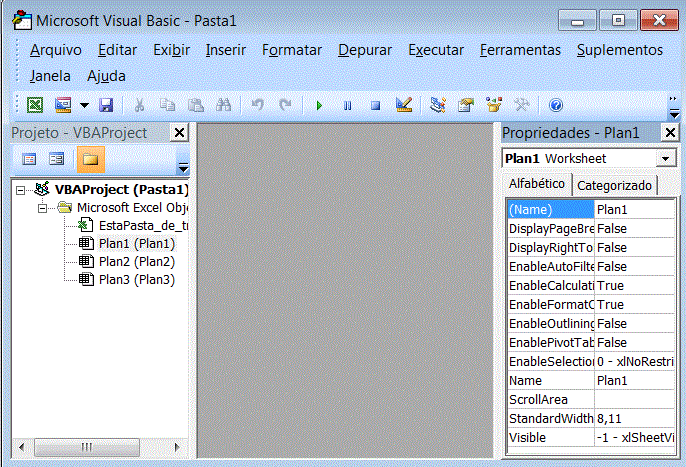Open the Executar menu
This screenshot has width=686, height=467.
click(x=436, y=50)
